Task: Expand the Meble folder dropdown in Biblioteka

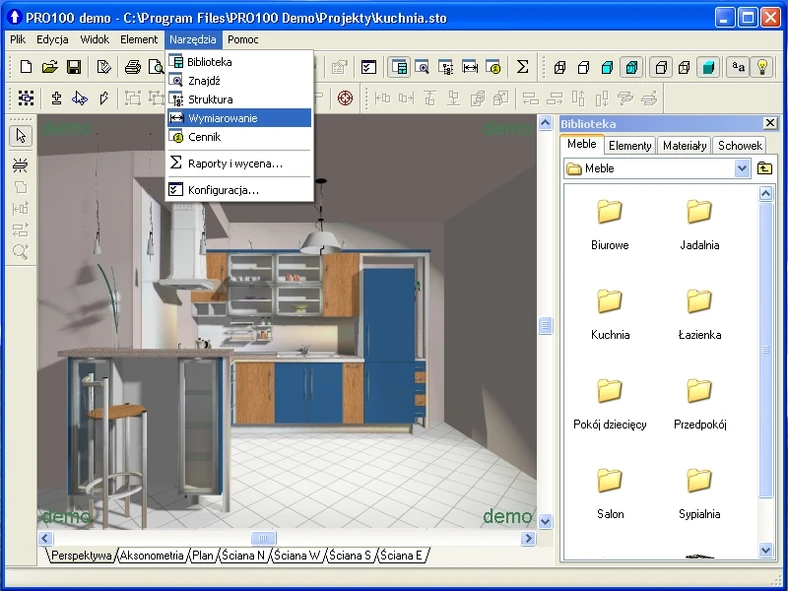Action: [x=742, y=169]
